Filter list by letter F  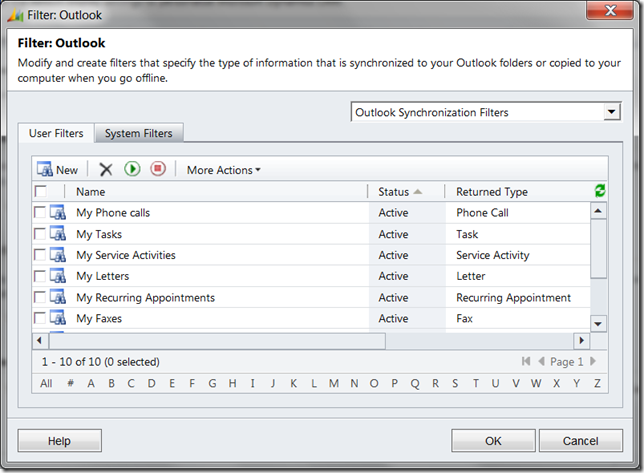click(192, 383)
